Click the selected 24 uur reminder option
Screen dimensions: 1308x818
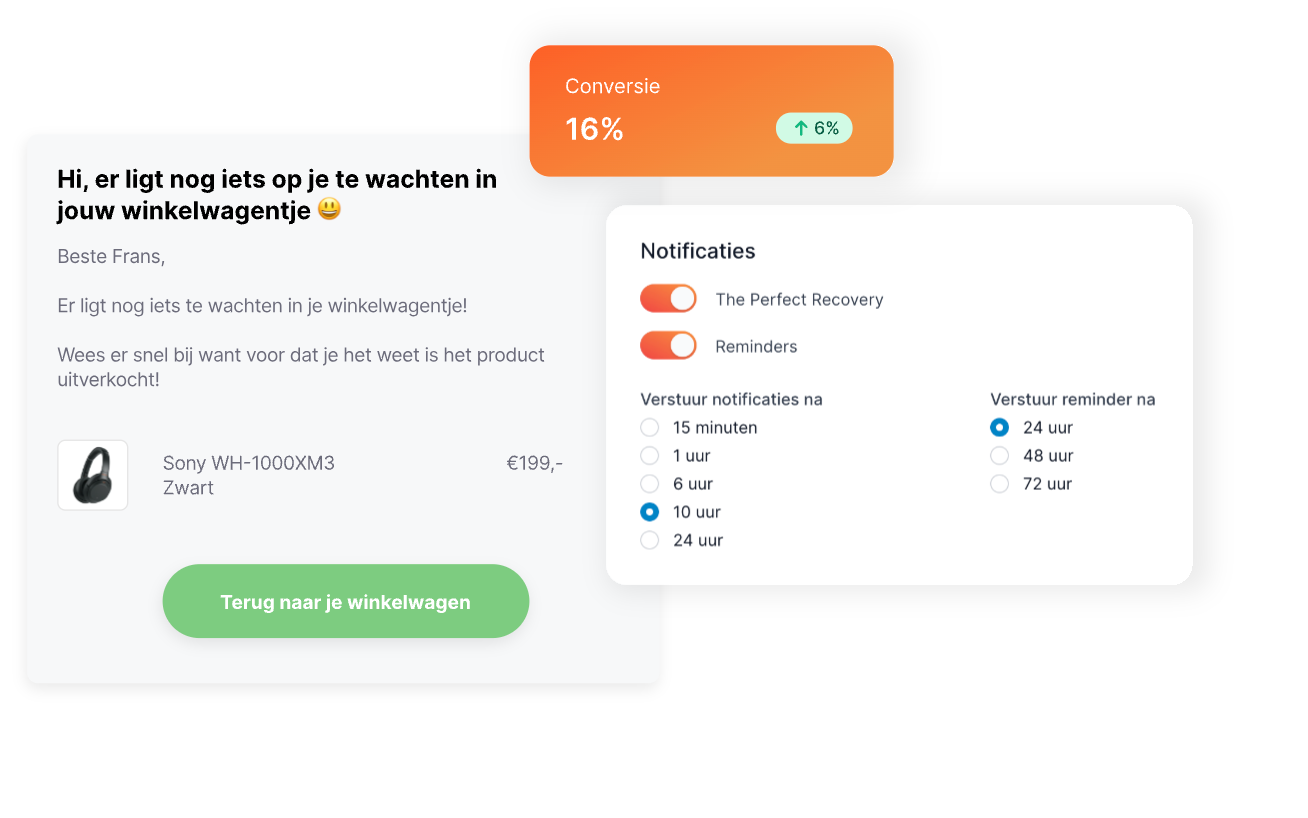(999, 428)
